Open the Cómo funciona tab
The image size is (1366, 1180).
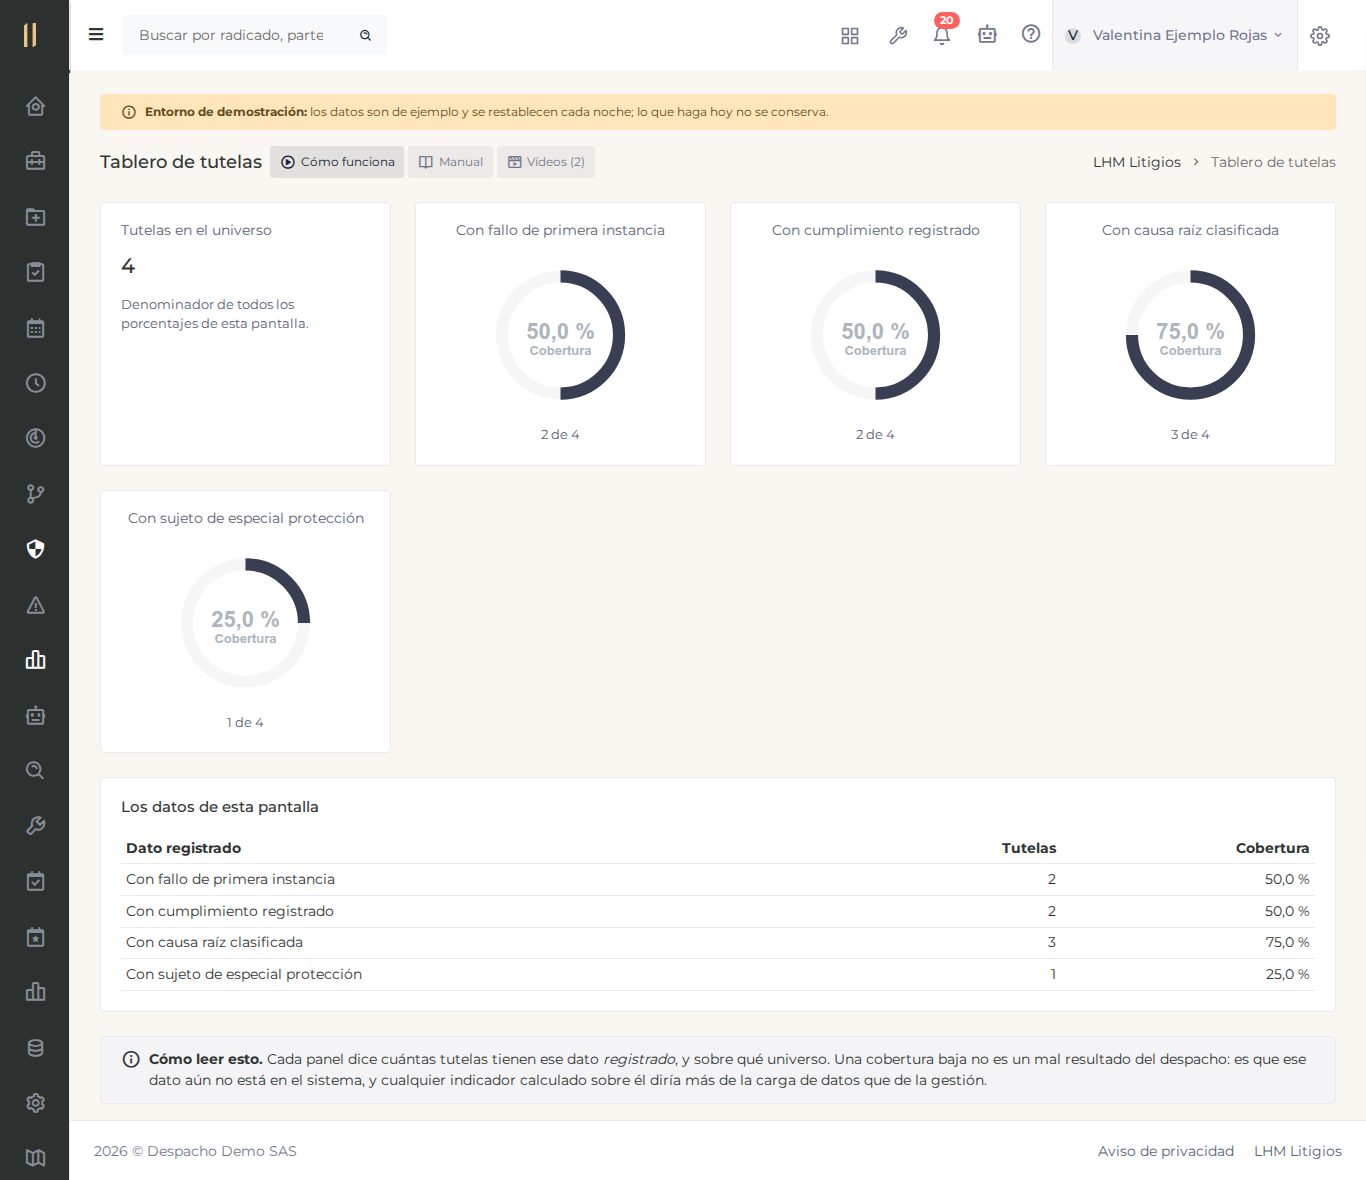(337, 162)
